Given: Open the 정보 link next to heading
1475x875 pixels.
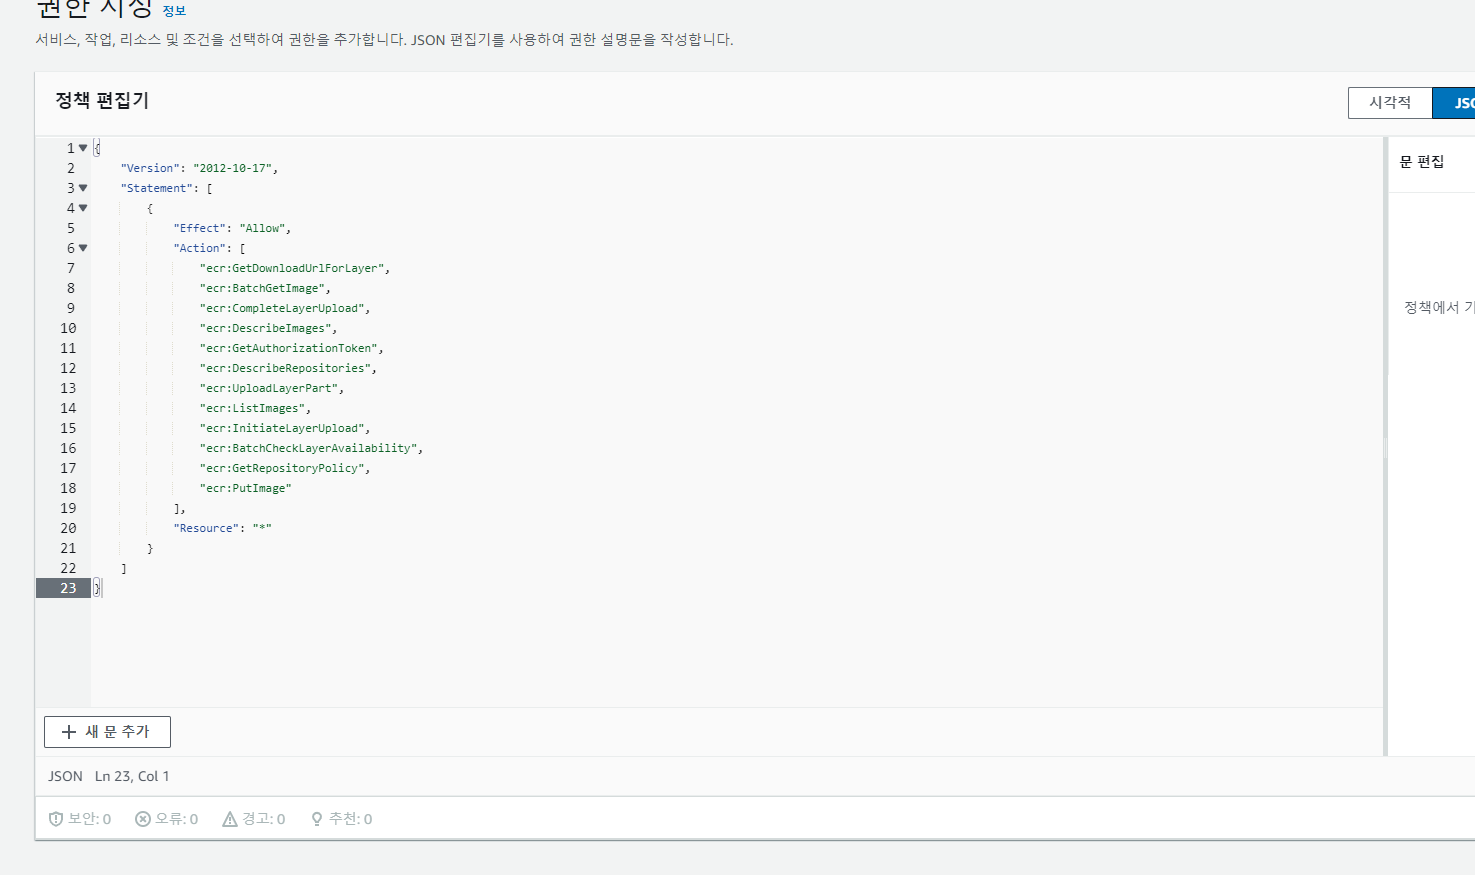Looking at the screenshot, I should coord(174,11).
